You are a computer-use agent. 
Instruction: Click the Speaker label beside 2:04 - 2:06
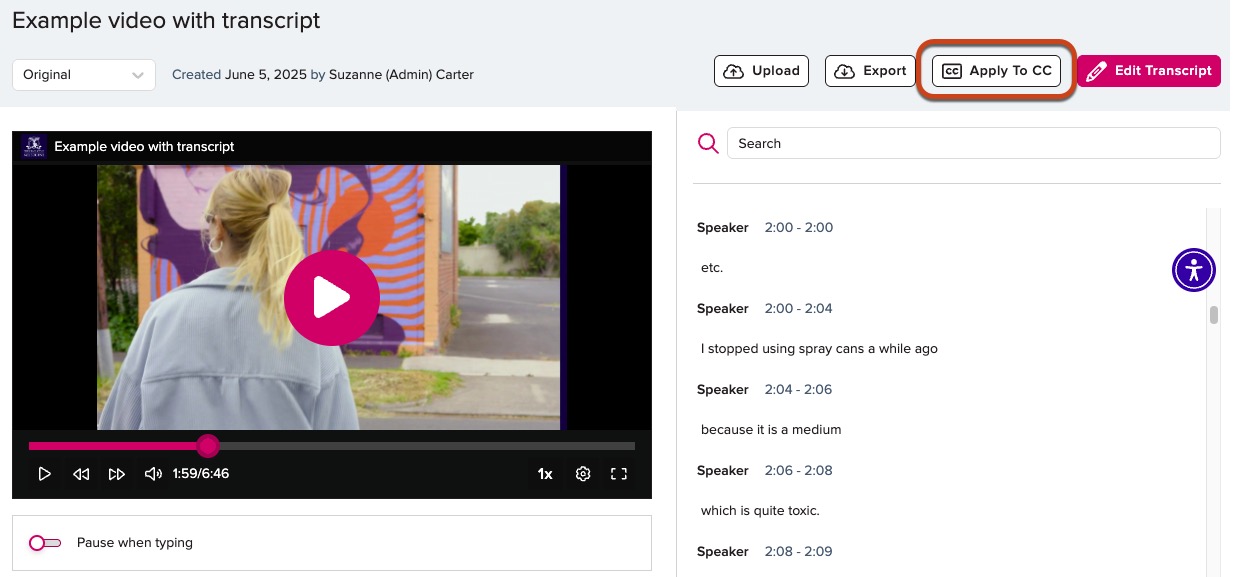coord(723,390)
